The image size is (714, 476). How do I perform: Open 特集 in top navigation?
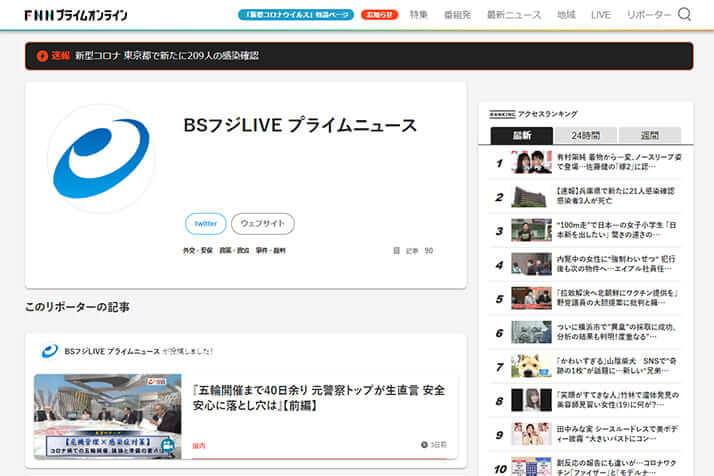pos(418,15)
